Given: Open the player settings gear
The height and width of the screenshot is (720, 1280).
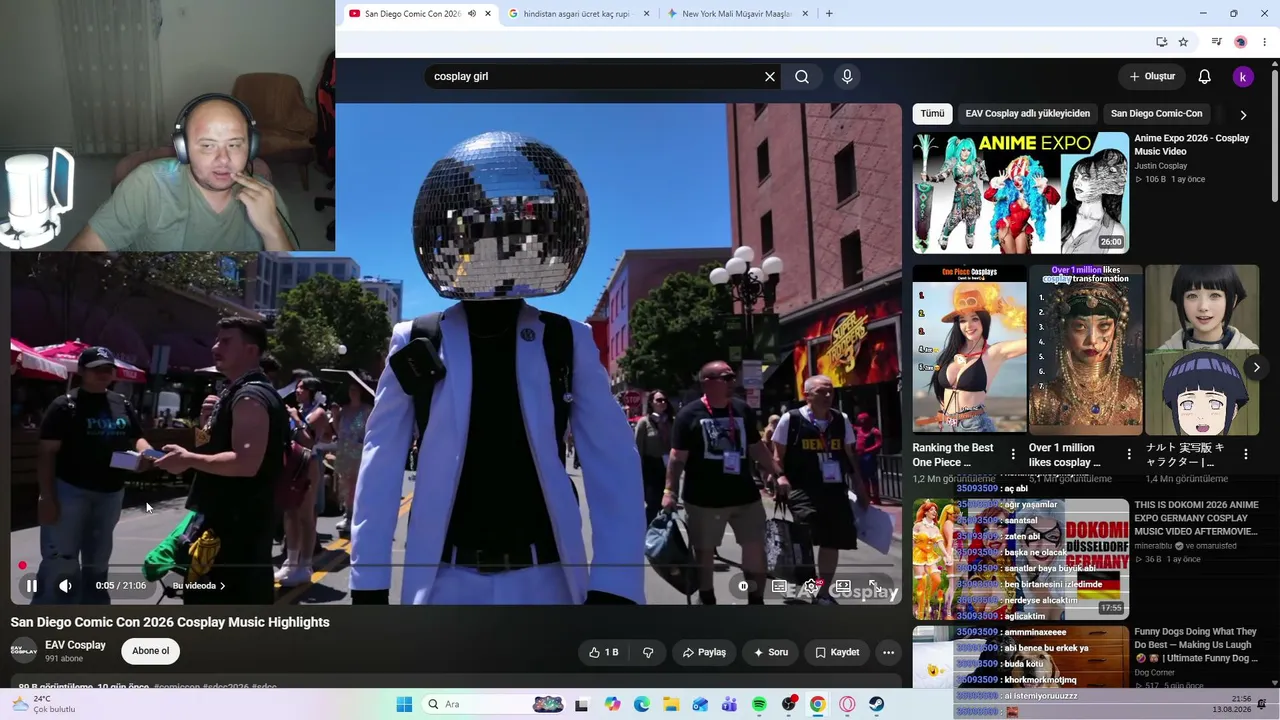Looking at the screenshot, I should pos(811,586).
